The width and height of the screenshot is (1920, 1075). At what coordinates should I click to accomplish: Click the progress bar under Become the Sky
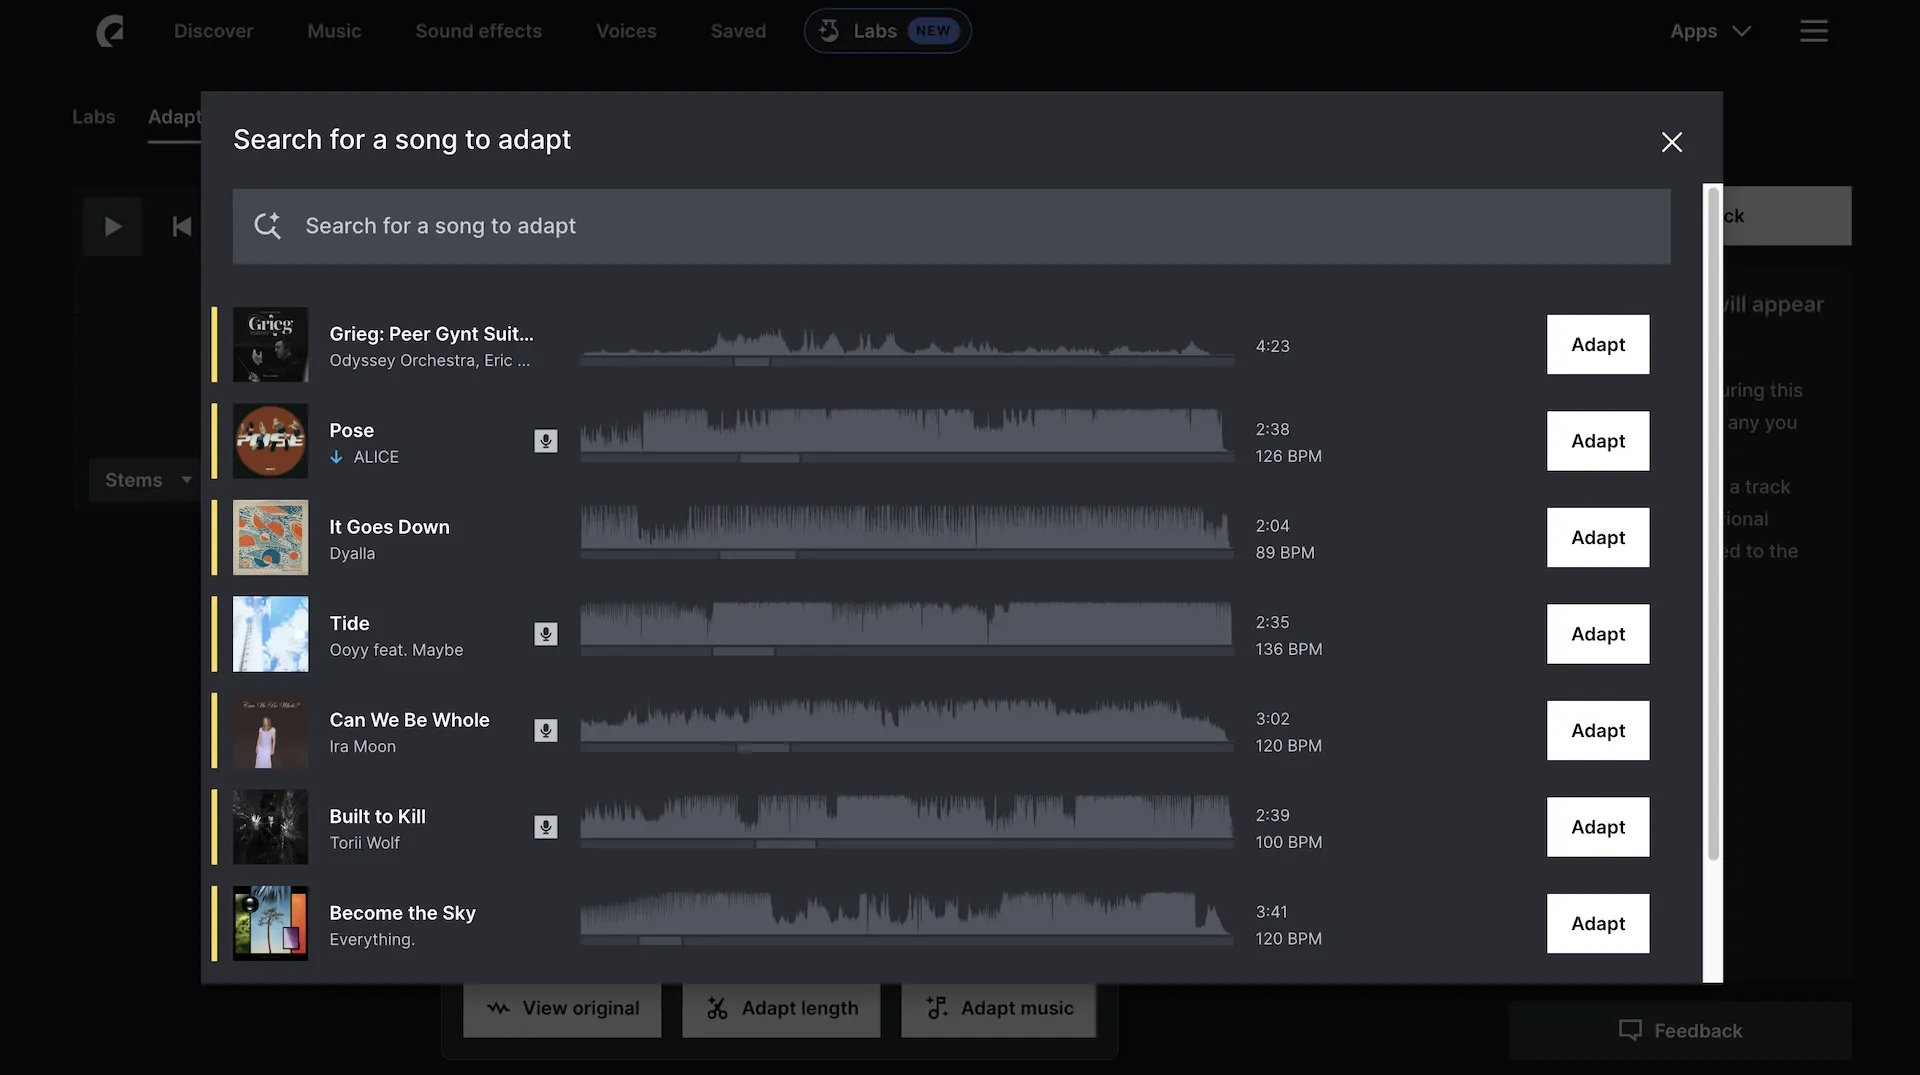pyautogui.click(x=905, y=941)
